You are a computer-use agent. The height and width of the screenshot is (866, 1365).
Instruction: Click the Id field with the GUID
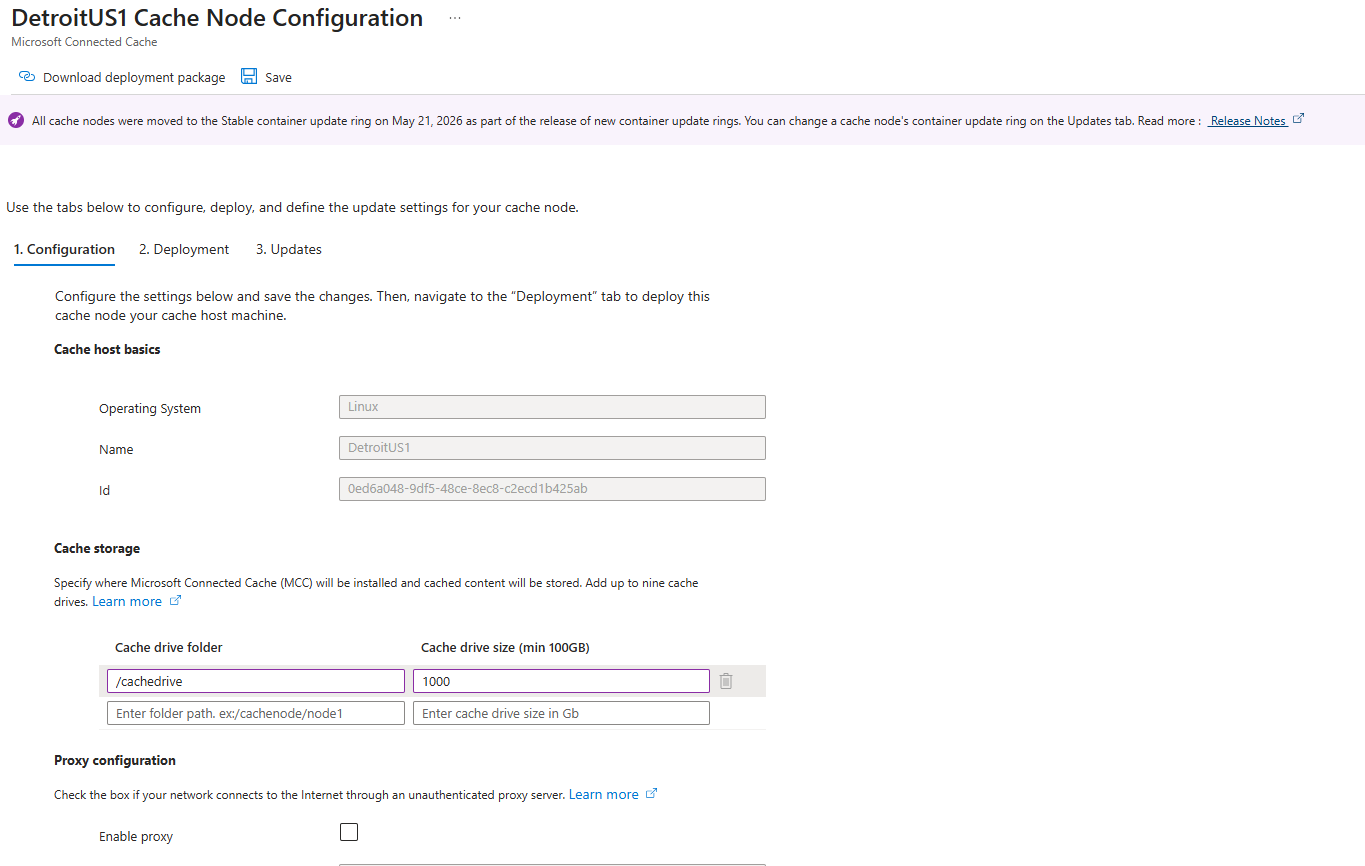pyautogui.click(x=552, y=489)
